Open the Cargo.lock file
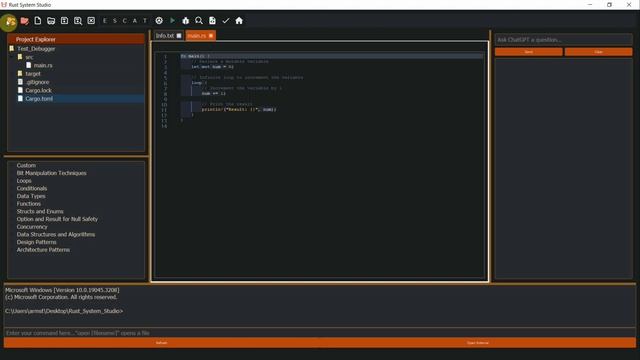The image size is (640, 360). click(x=38, y=91)
